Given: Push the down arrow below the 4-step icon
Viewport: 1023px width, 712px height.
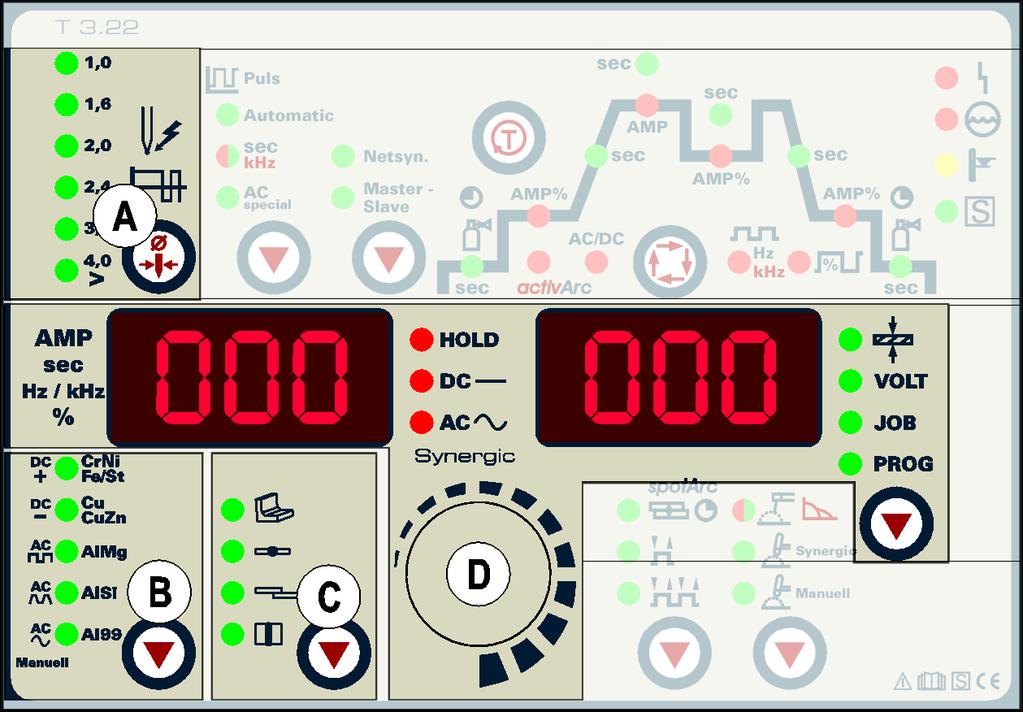Looking at the screenshot, I should coord(674,653).
